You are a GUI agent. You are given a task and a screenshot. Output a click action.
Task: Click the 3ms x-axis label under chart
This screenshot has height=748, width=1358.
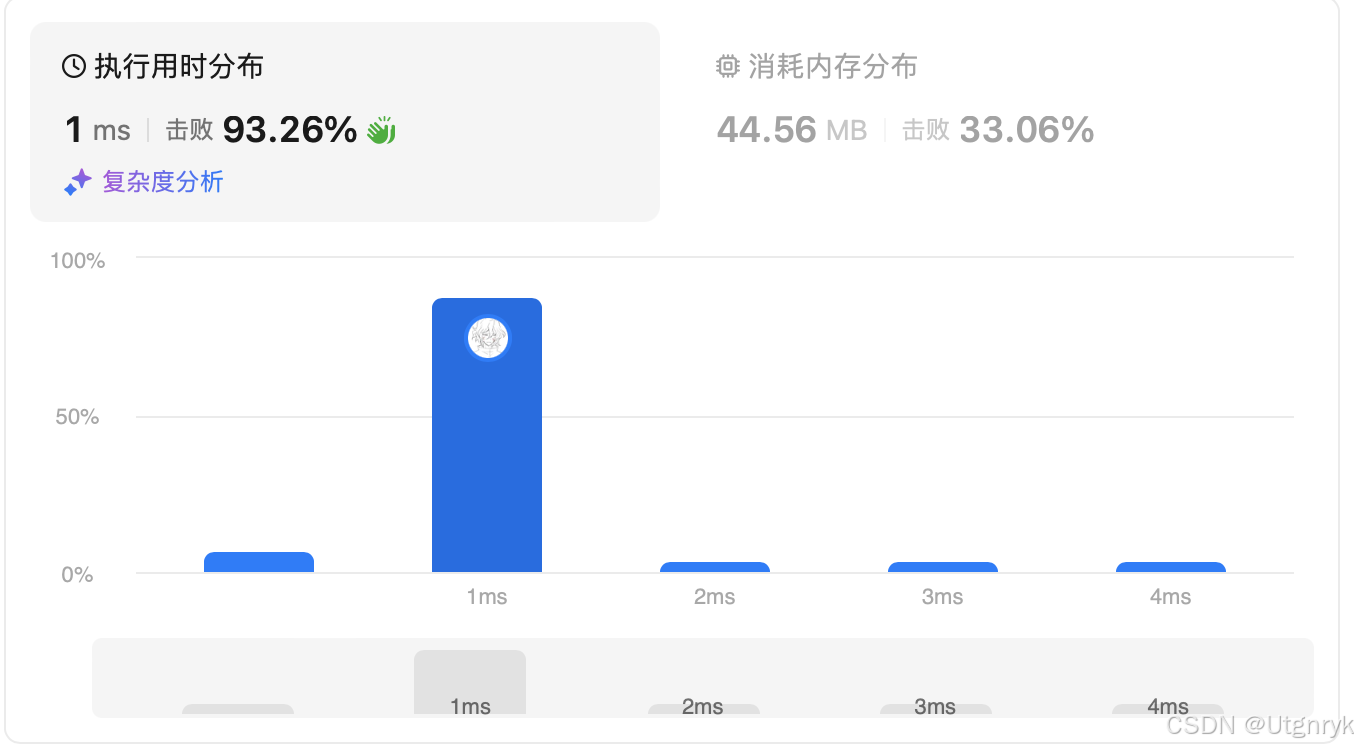click(943, 597)
